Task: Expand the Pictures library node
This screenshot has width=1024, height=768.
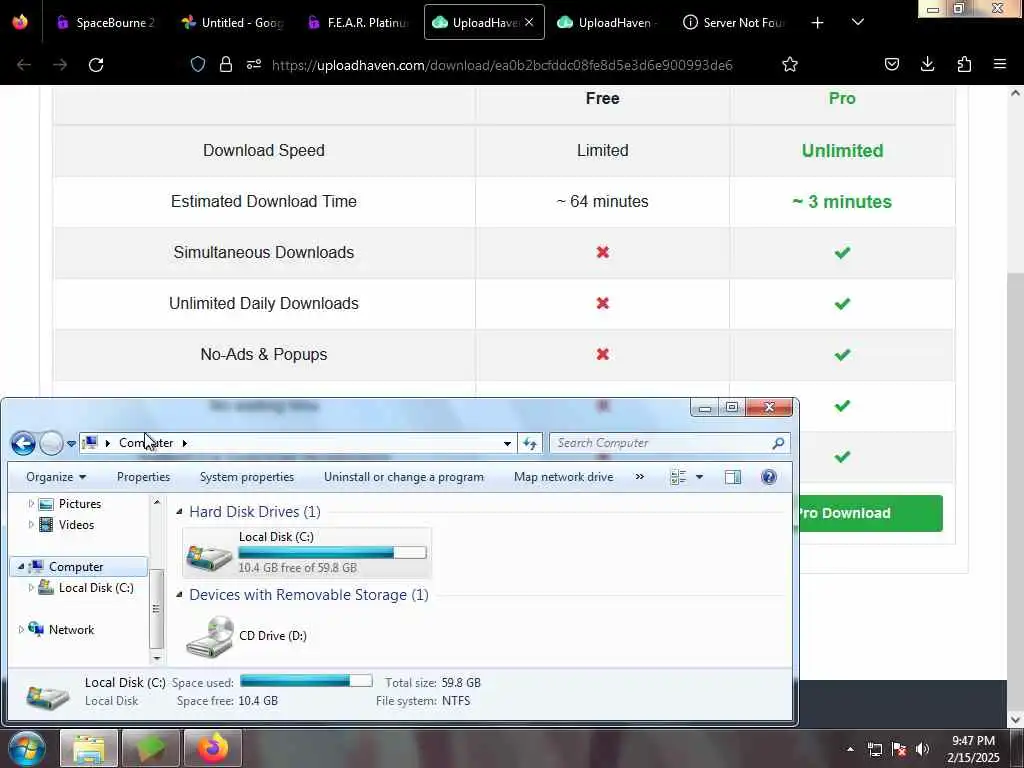Action: pos(31,504)
